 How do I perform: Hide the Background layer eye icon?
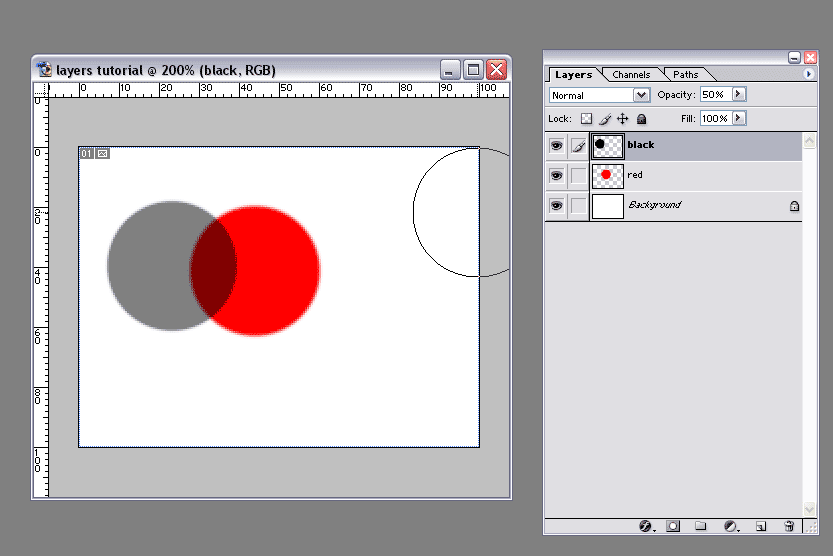(x=556, y=206)
